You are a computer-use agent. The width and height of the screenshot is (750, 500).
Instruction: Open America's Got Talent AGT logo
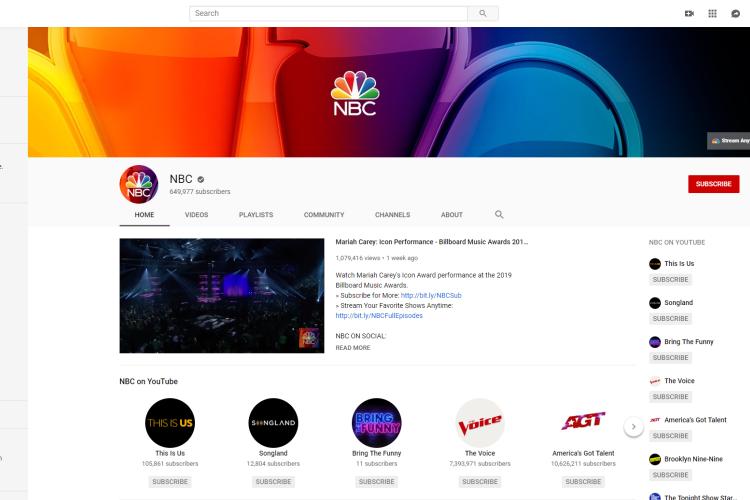tap(583, 421)
